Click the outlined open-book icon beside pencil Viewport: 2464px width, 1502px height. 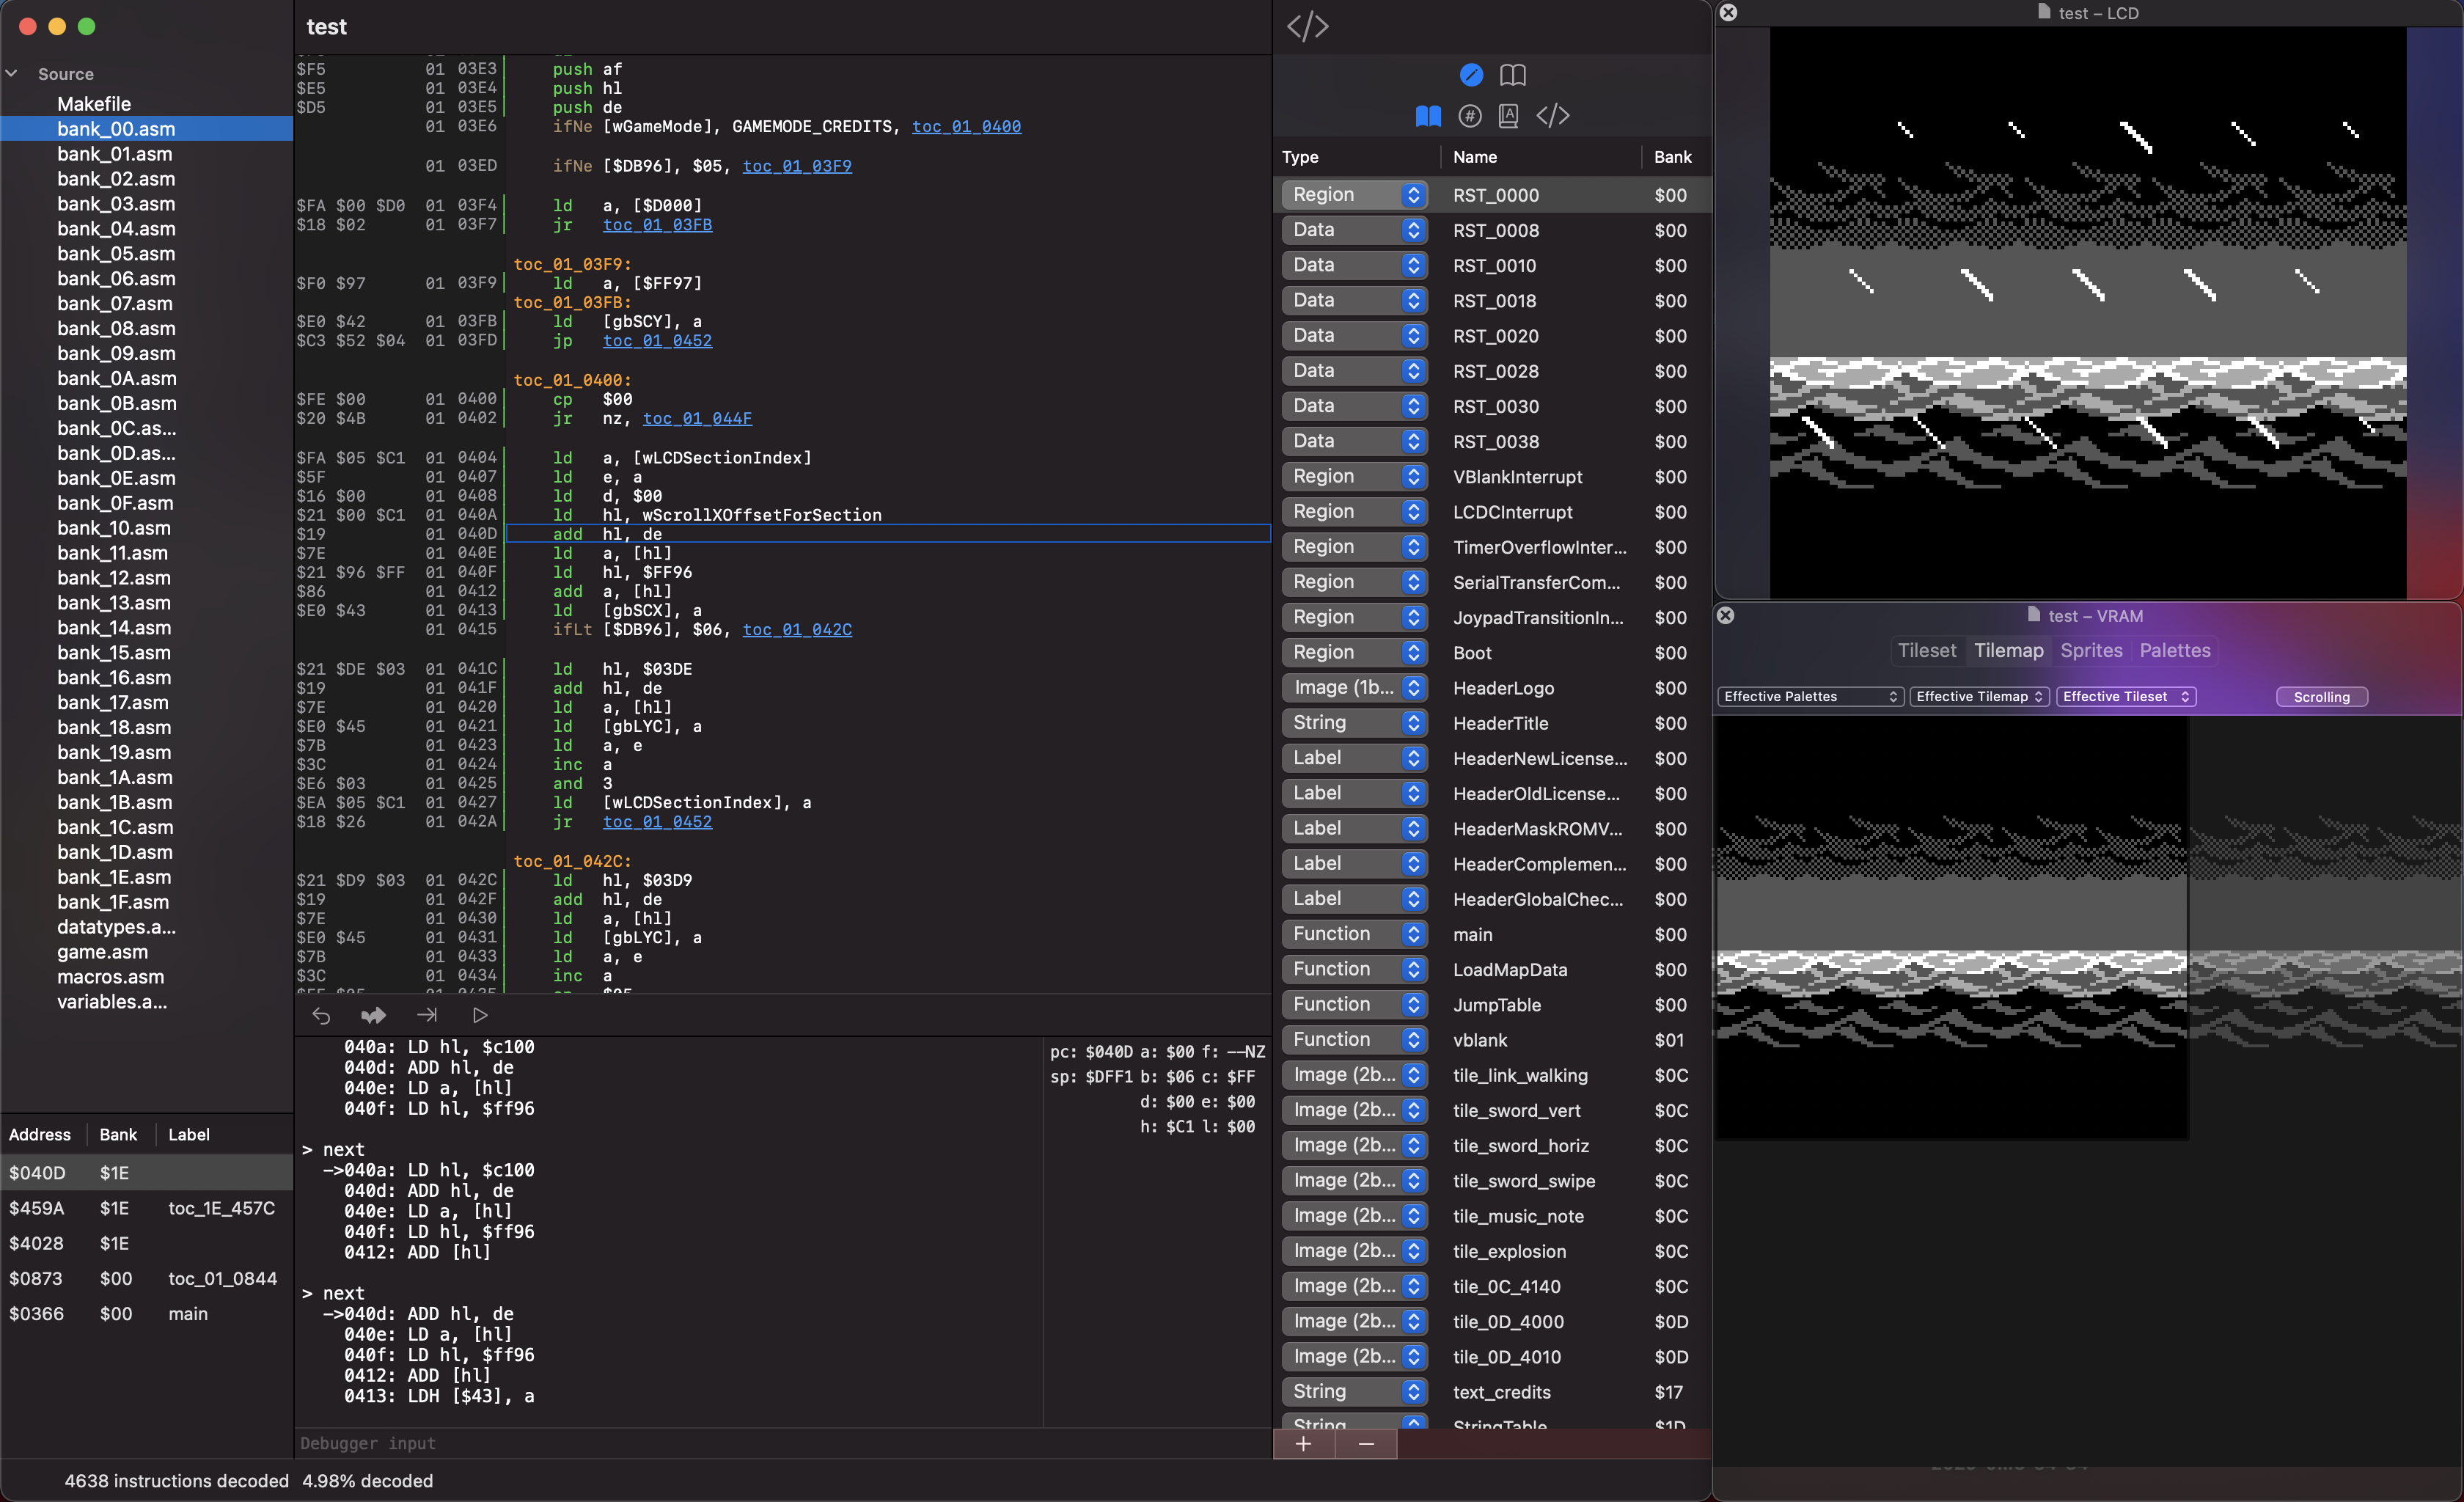click(x=1512, y=75)
